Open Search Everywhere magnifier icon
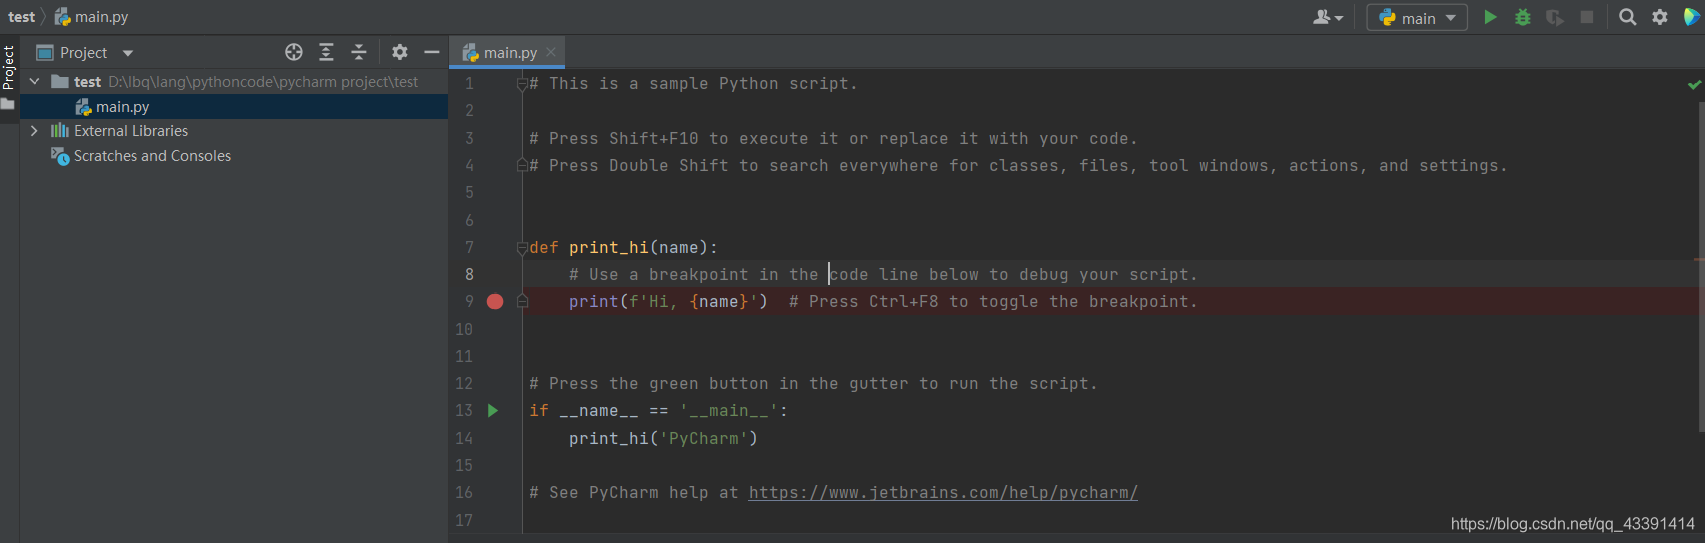The width and height of the screenshot is (1705, 543). (x=1628, y=17)
